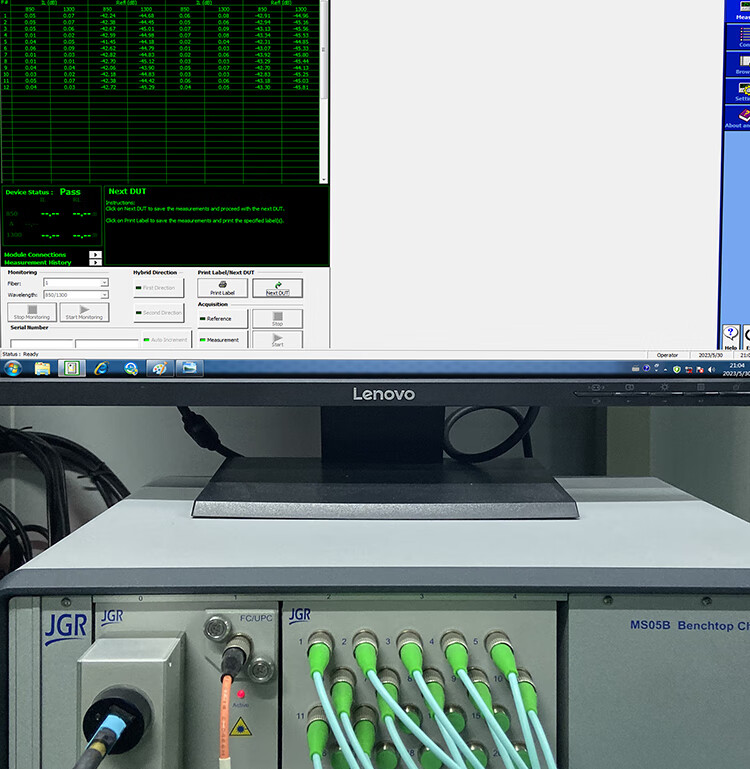Click the Stop Monitoring button
Viewport: 750px width, 769px height.
[x=32, y=312]
